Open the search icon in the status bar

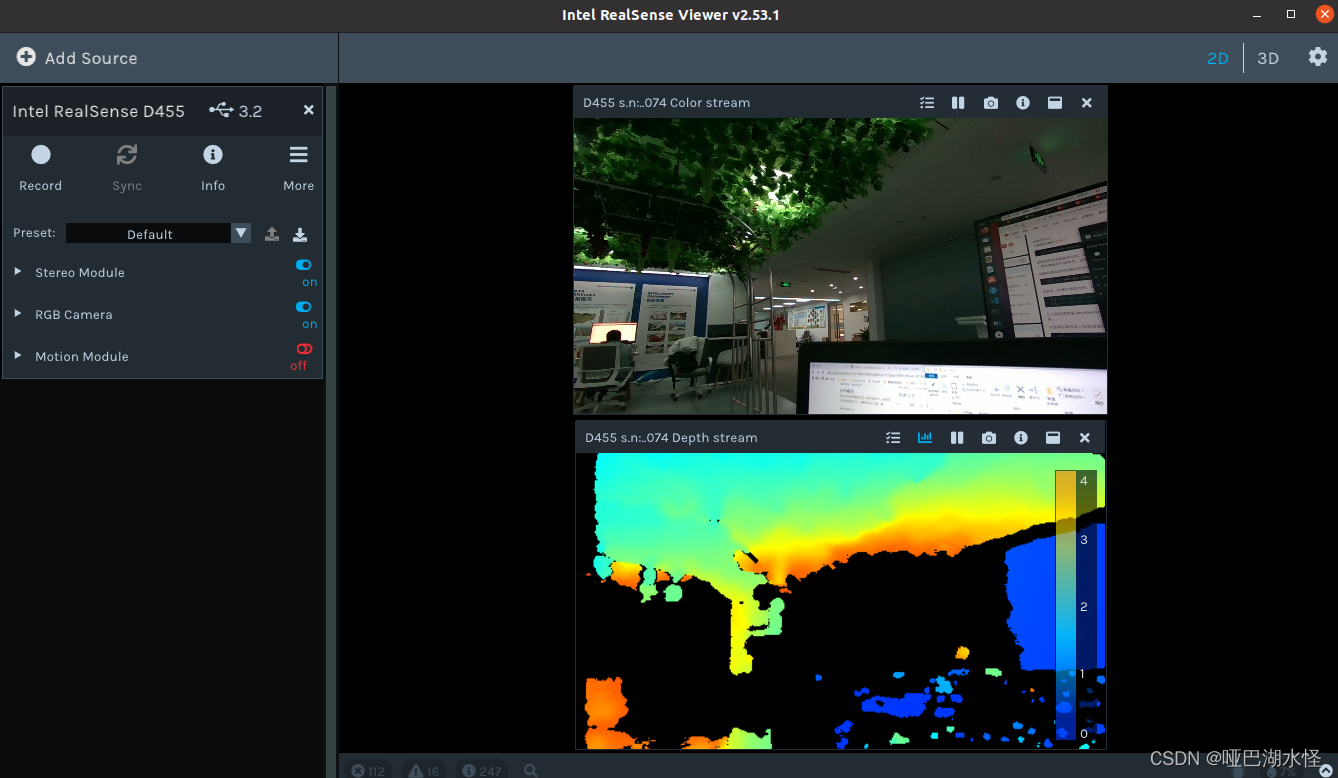[x=531, y=769]
